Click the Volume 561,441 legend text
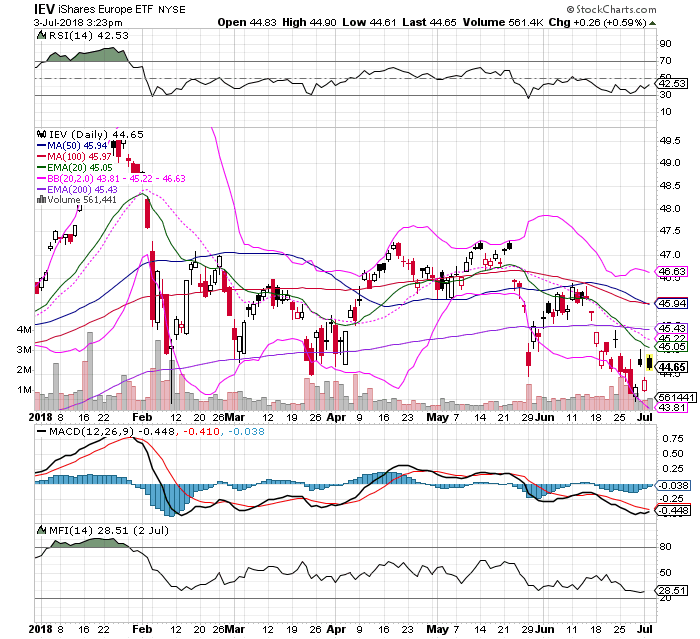 [82, 200]
